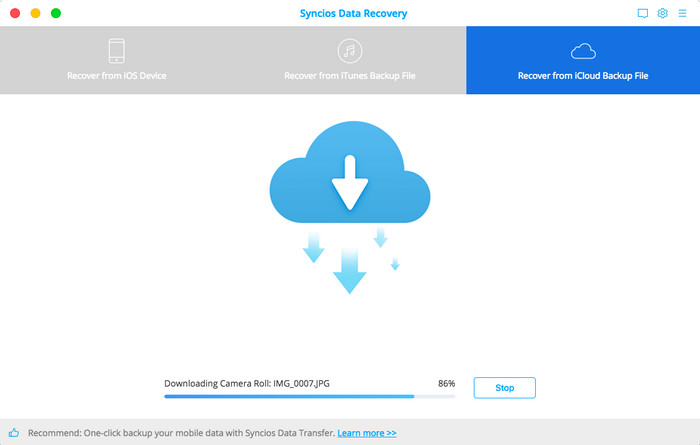Click the 86% progress value
700x445 pixels.
[x=446, y=383]
